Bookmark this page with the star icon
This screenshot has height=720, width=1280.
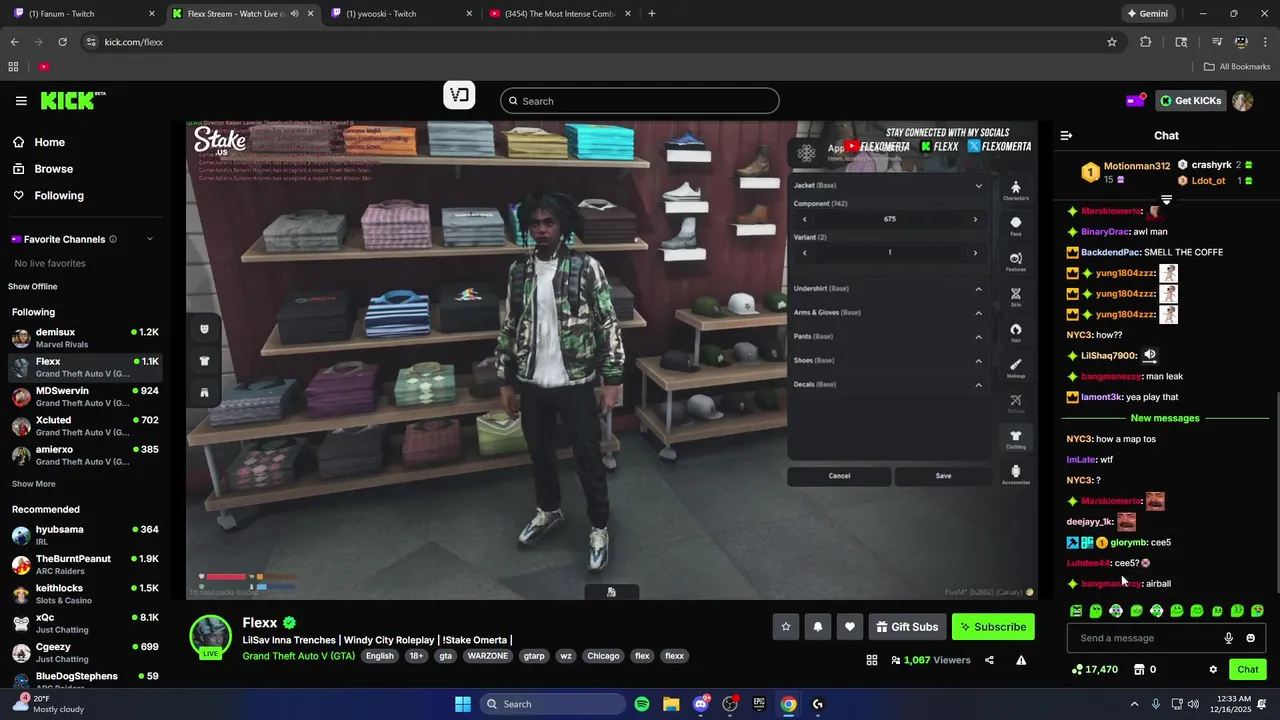tap(1112, 42)
